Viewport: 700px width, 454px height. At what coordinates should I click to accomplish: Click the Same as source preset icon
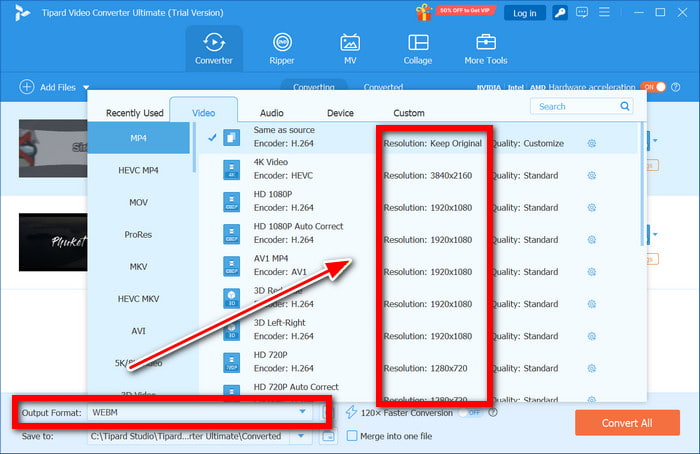(x=231, y=137)
